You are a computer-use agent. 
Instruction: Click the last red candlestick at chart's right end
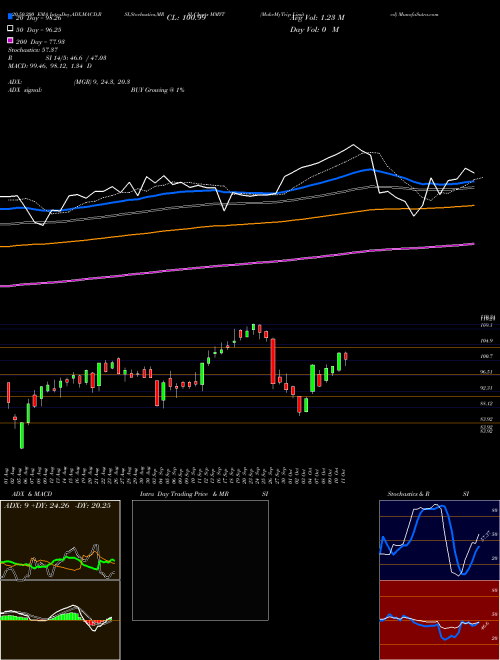point(346,357)
